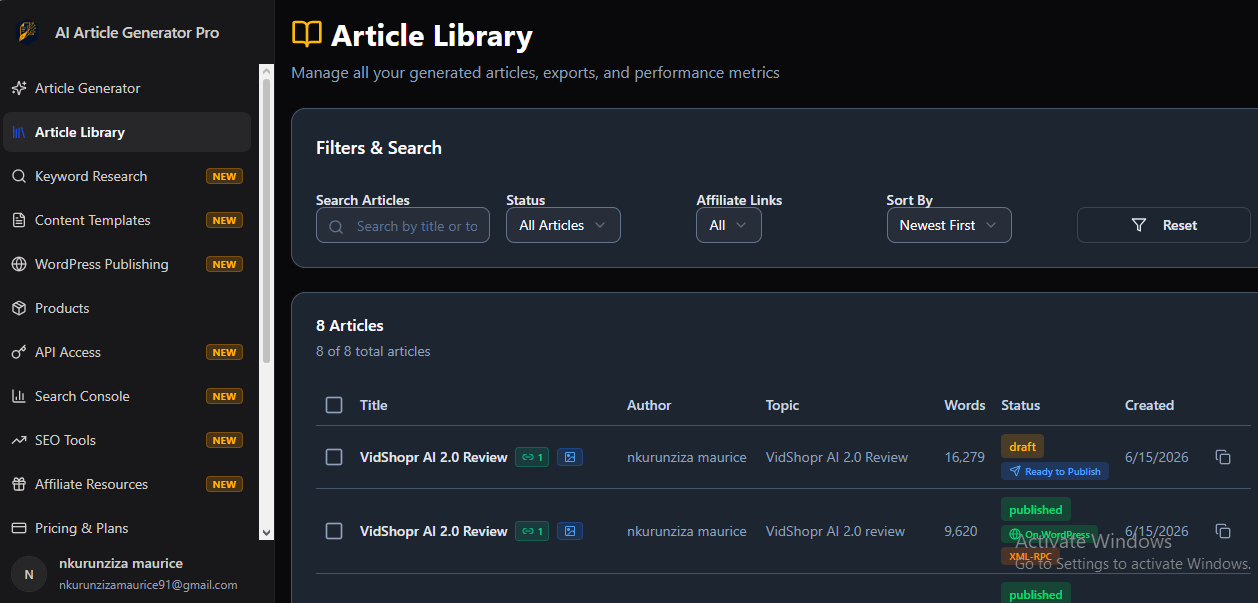Click the sparkle icon beside Article Generator
1258x603 pixels.
click(18, 88)
